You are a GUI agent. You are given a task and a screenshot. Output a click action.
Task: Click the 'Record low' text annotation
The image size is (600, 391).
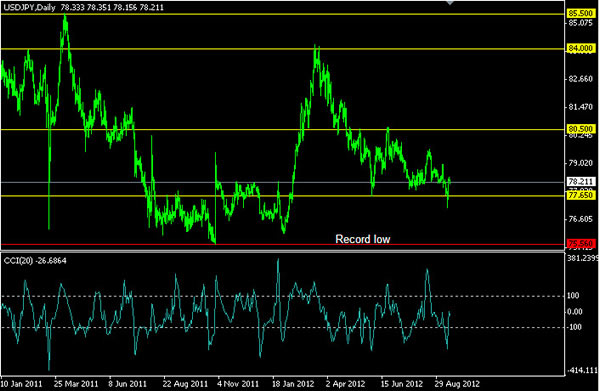(x=363, y=239)
